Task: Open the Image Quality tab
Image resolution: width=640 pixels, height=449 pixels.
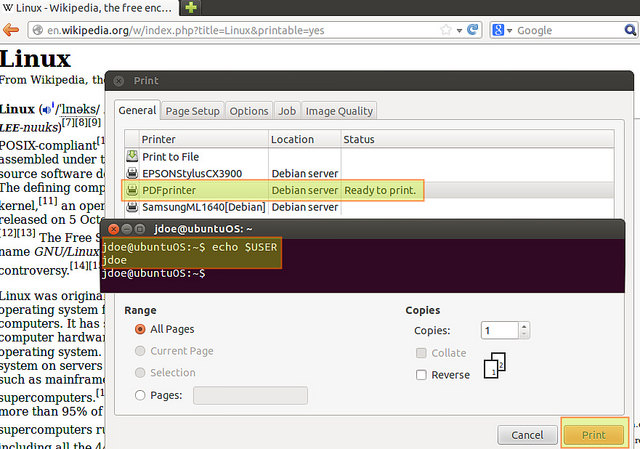Action: pyautogui.click(x=340, y=111)
